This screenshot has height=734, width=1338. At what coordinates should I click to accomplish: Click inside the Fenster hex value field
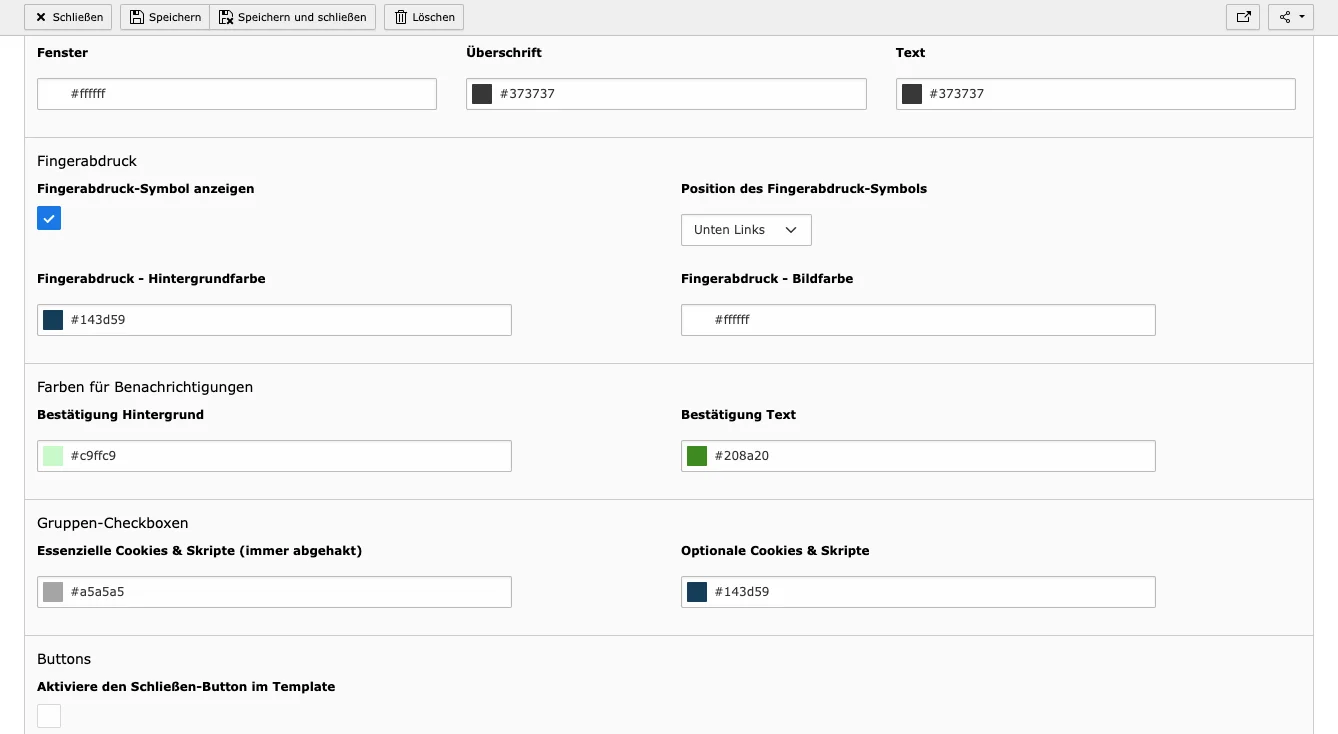(x=236, y=93)
